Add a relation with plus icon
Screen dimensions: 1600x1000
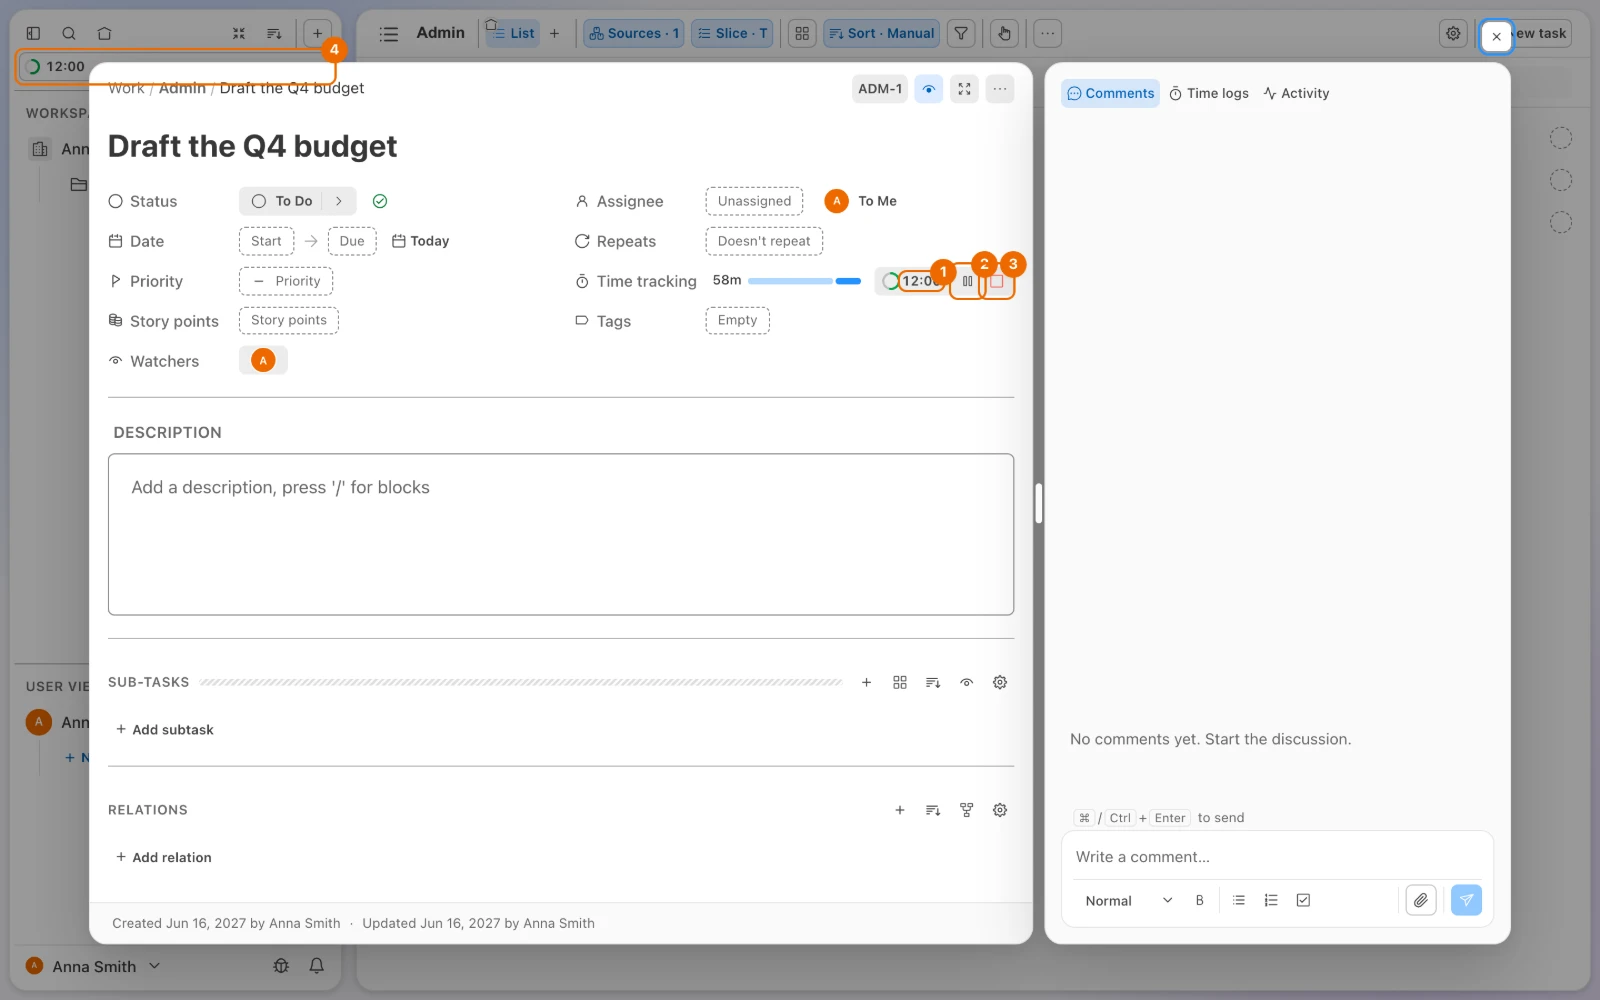(900, 810)
